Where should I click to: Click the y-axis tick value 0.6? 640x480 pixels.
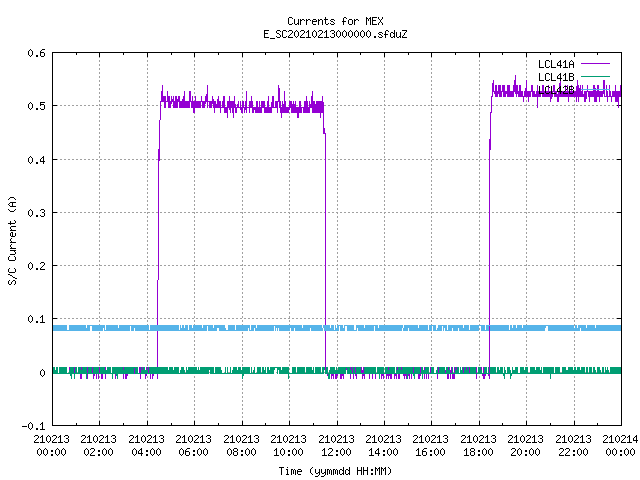click(36, 53)
